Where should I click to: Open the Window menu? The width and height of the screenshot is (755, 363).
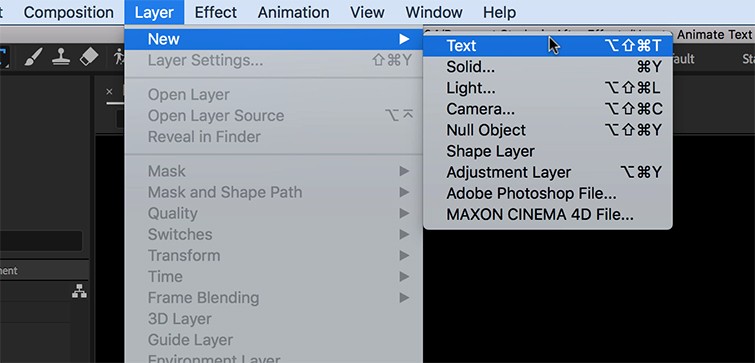(434, 12)
